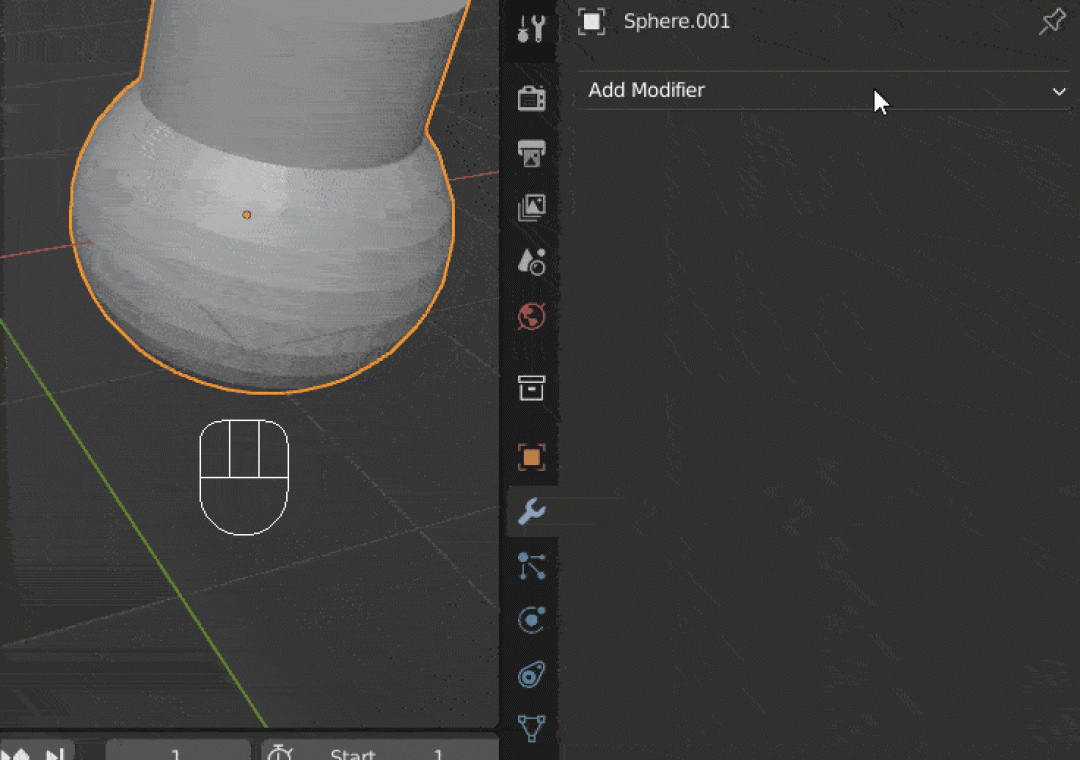Open the View Layer properties tab
Screen dimensions: 1080x760
tap(531, 207)
